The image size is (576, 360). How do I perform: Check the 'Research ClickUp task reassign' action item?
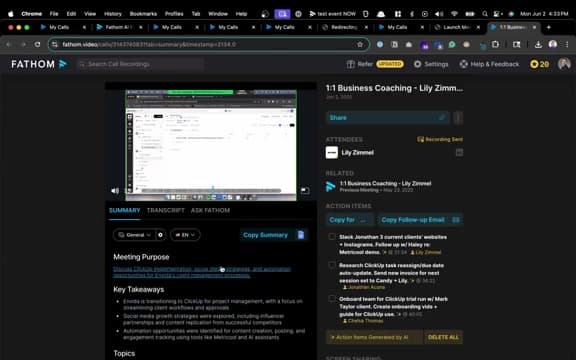332,265
